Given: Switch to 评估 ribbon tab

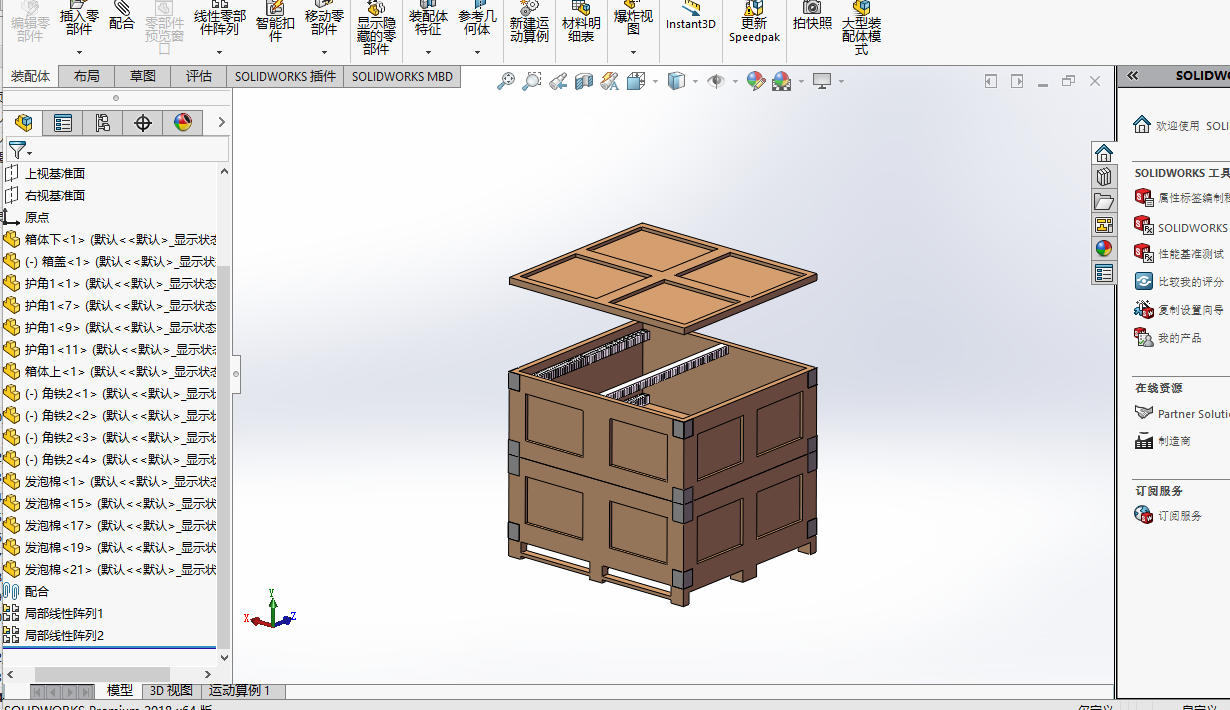Looking at the screenshot, I should pyautogui.click(x=199, y=76).
